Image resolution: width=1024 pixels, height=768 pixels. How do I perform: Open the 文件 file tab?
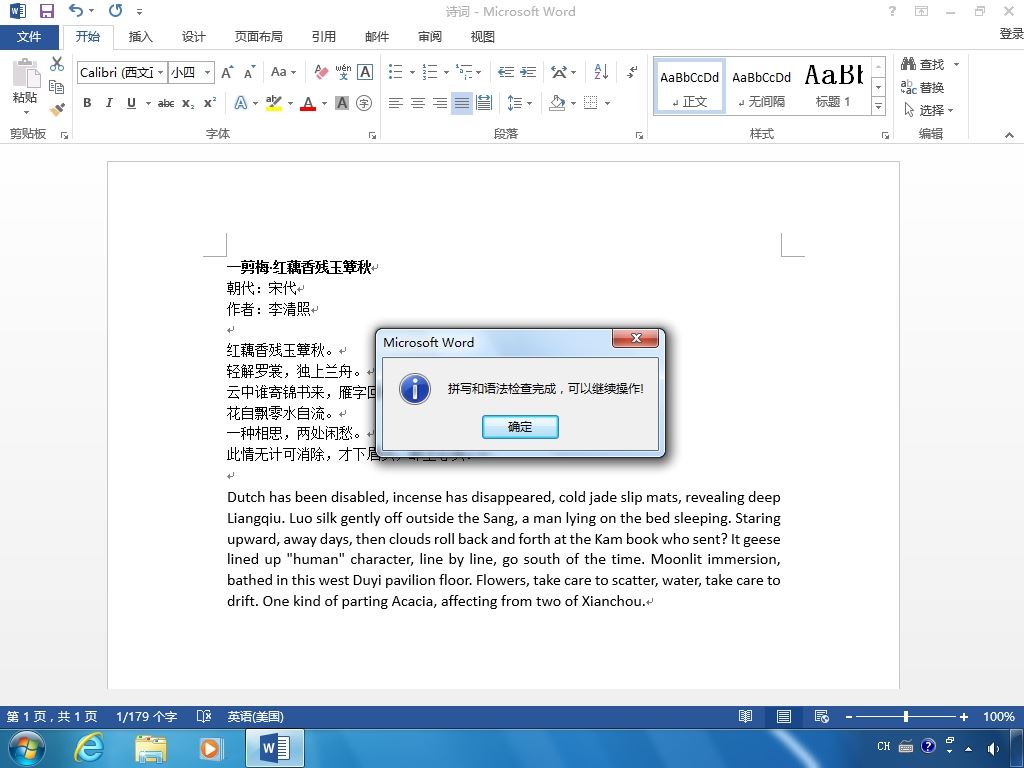pyautogui.click(x=29, y=37)
